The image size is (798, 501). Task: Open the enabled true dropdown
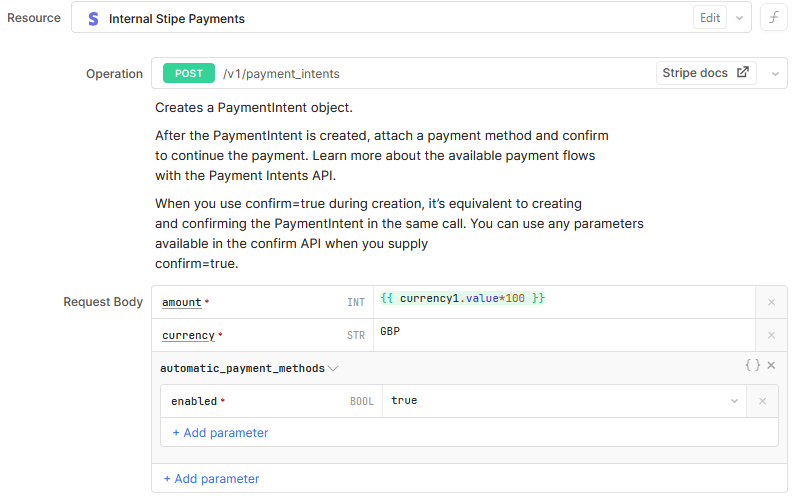tap(734, 401)
